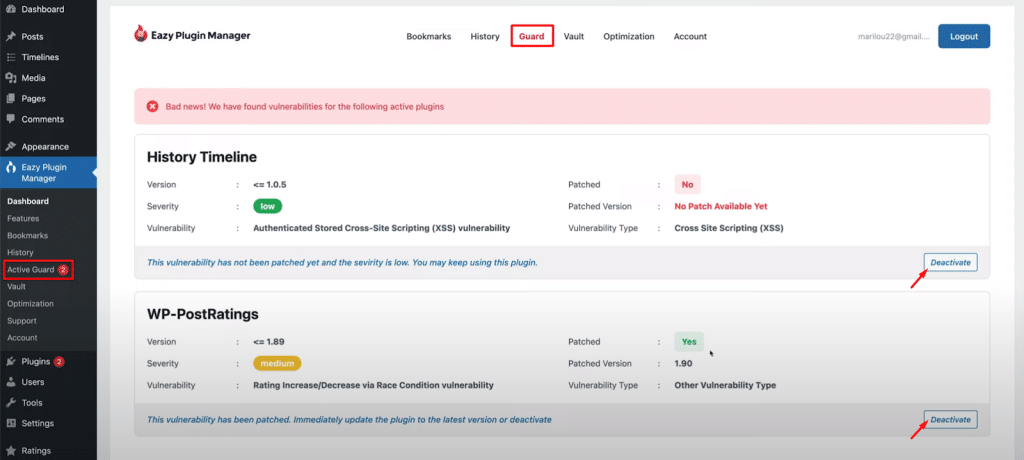Image resolution: width=1024 pixels, height=460 pixels.
Task: Open the Active Guard submenu item
Action: click(31, 269)
